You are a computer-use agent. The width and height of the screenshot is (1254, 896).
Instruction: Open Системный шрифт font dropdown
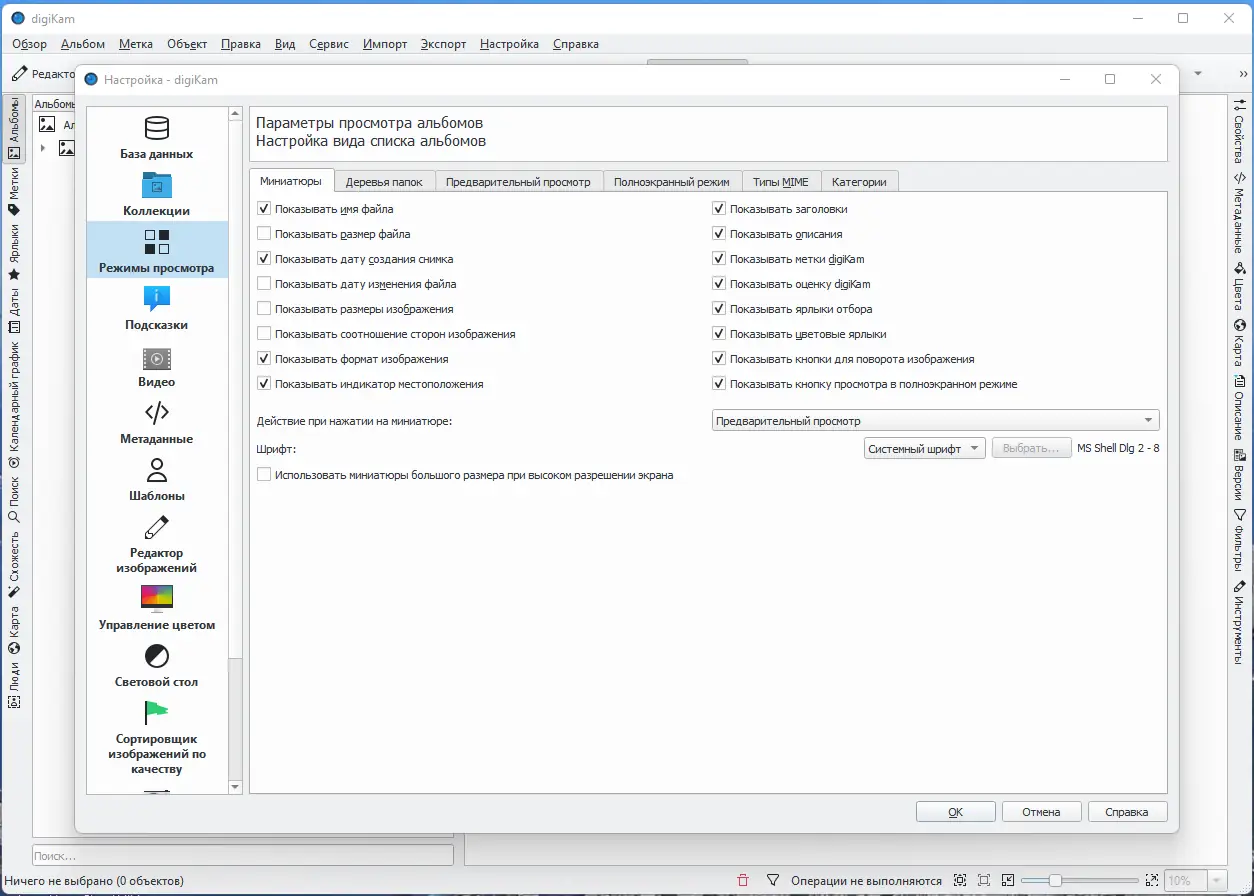click(x=925, y=448)
